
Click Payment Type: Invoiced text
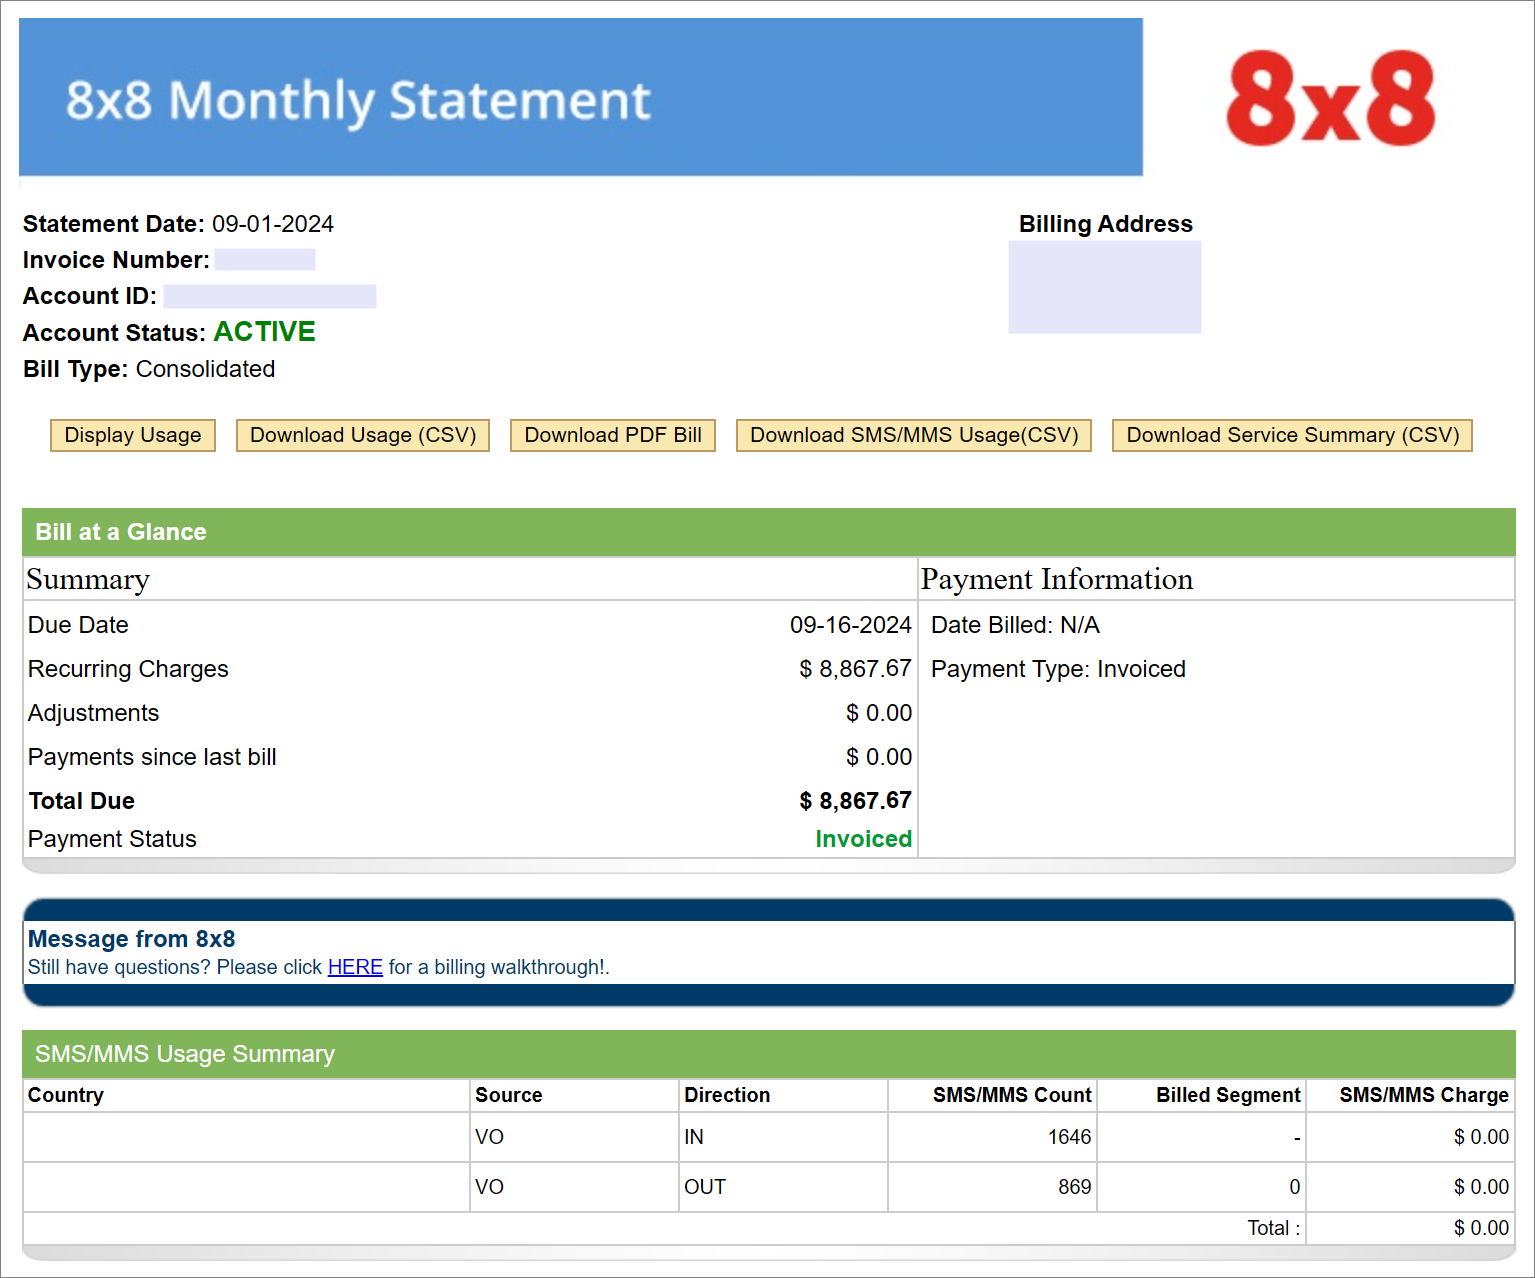(x=1058, y=669)
